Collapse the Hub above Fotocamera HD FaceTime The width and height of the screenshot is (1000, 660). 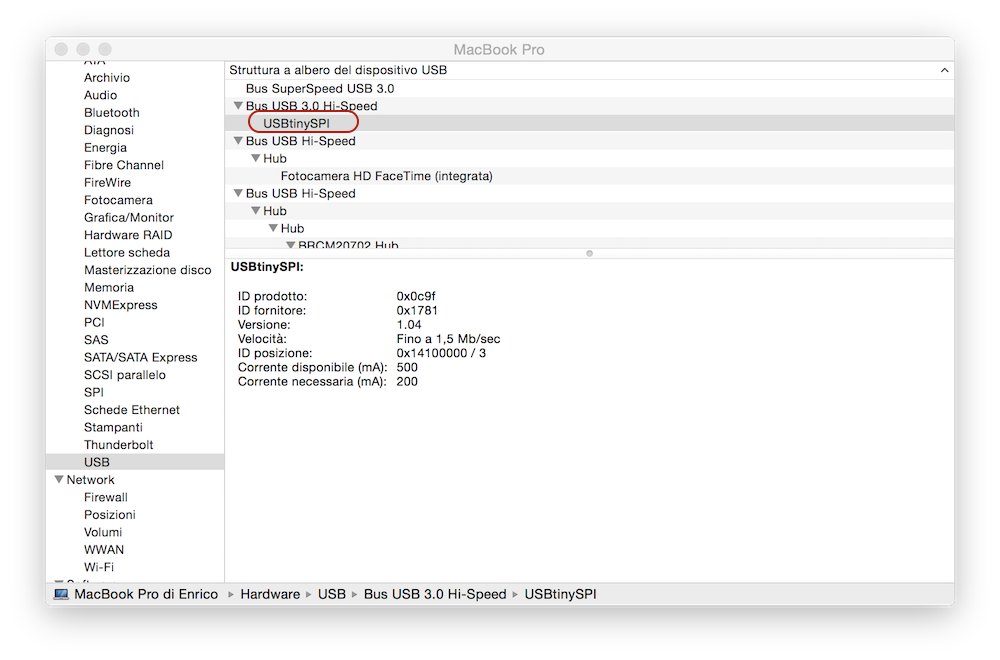pos(256,158)
